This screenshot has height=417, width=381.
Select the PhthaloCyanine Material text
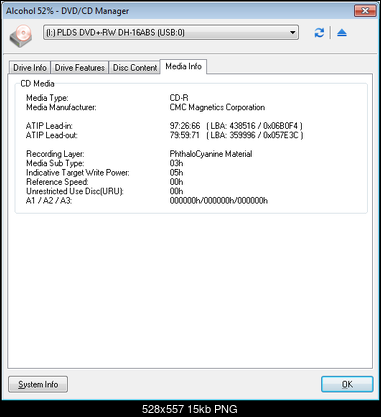pyautogui.click(x=211, y=154)
